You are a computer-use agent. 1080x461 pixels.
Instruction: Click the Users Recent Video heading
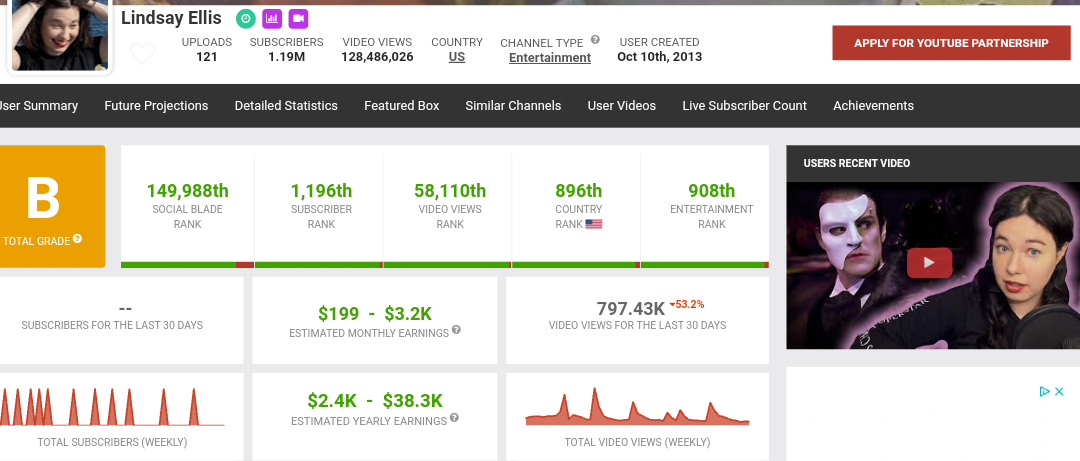tap(856, 163)
